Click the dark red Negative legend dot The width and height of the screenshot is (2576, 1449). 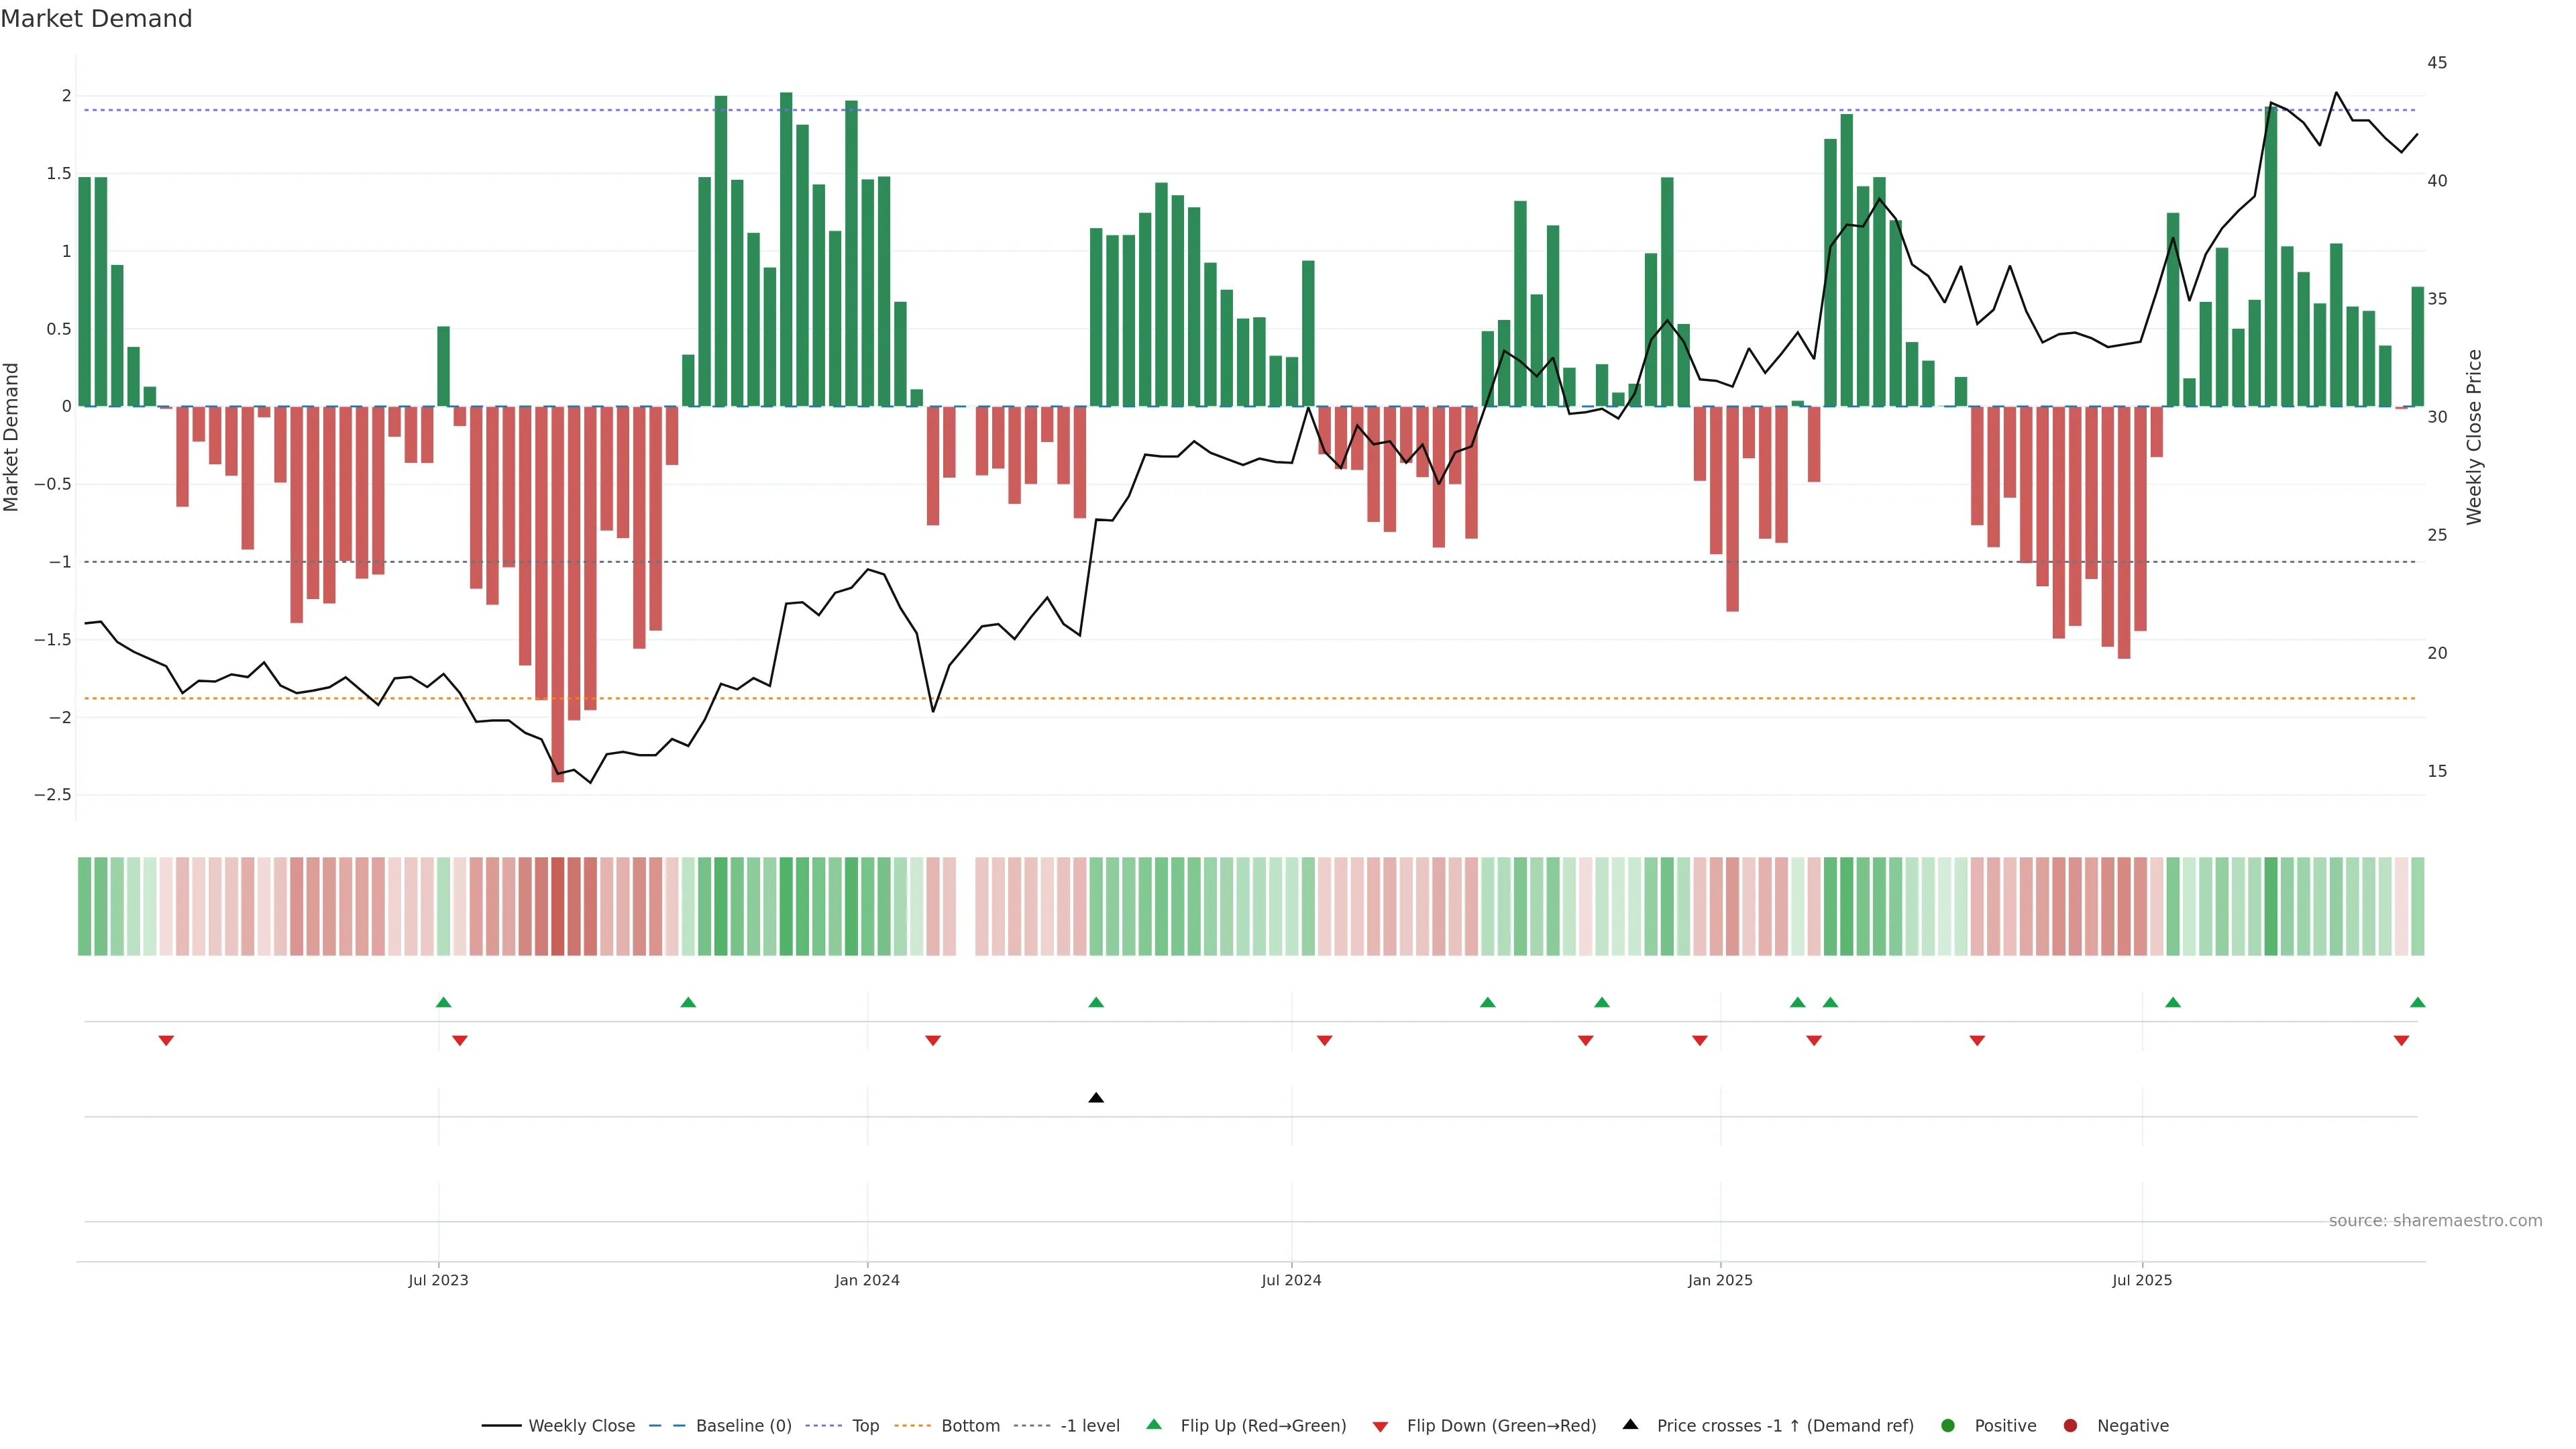[x=2070, y=1426]
